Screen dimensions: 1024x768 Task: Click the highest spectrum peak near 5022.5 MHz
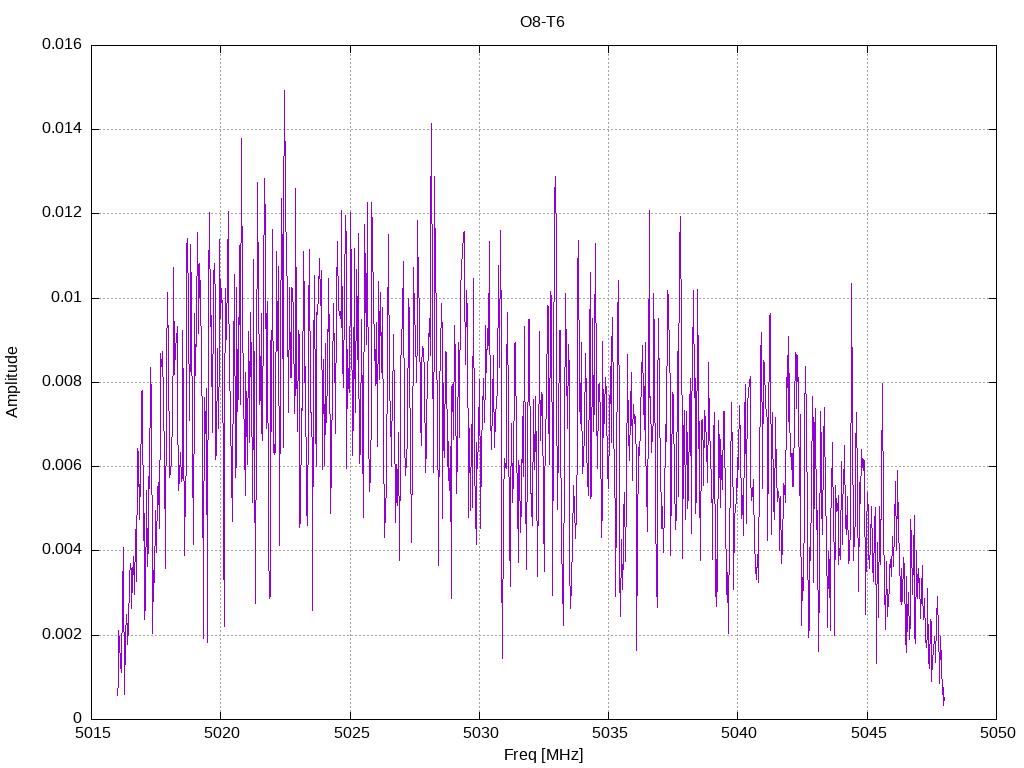(284, 91)
